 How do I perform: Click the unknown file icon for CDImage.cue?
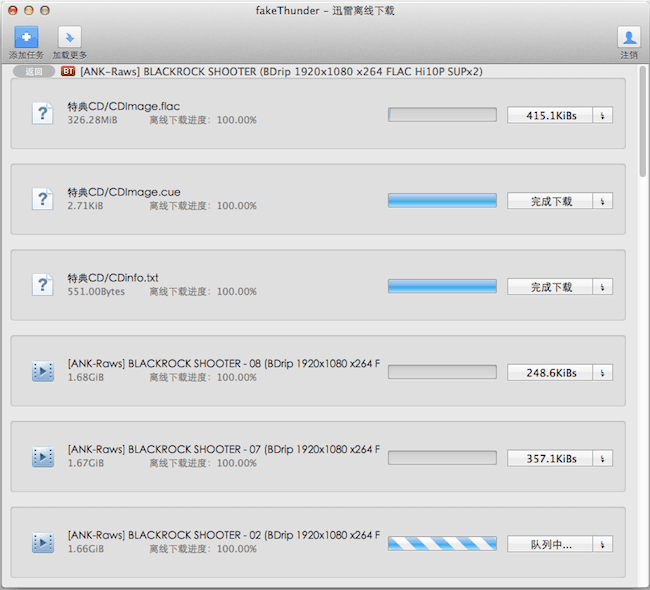tap(43, 199)
